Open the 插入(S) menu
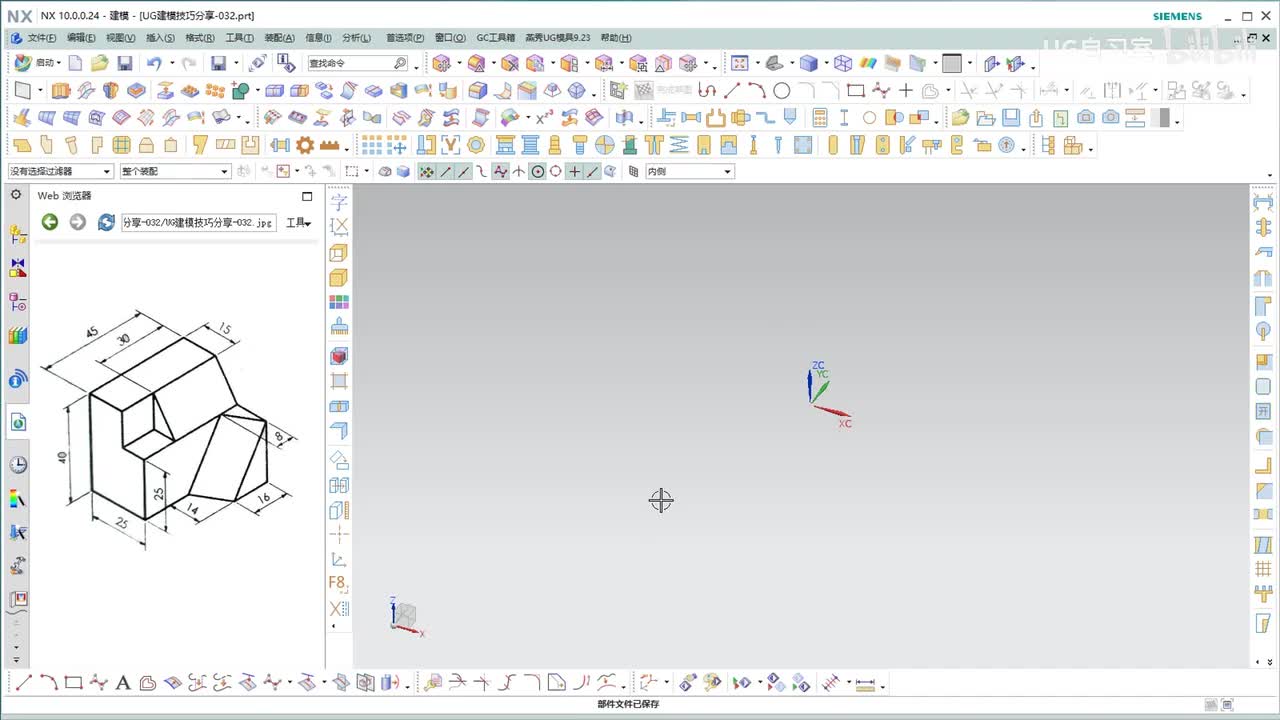Screen dimensions: 1280x720 tap(160, 38)
